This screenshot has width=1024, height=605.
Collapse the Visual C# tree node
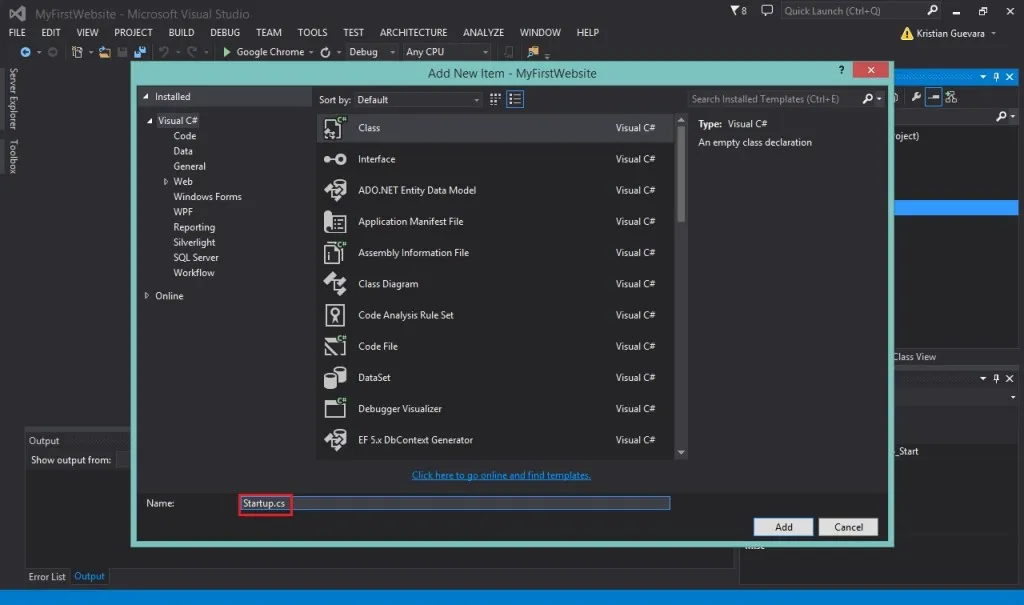point(150,121)
